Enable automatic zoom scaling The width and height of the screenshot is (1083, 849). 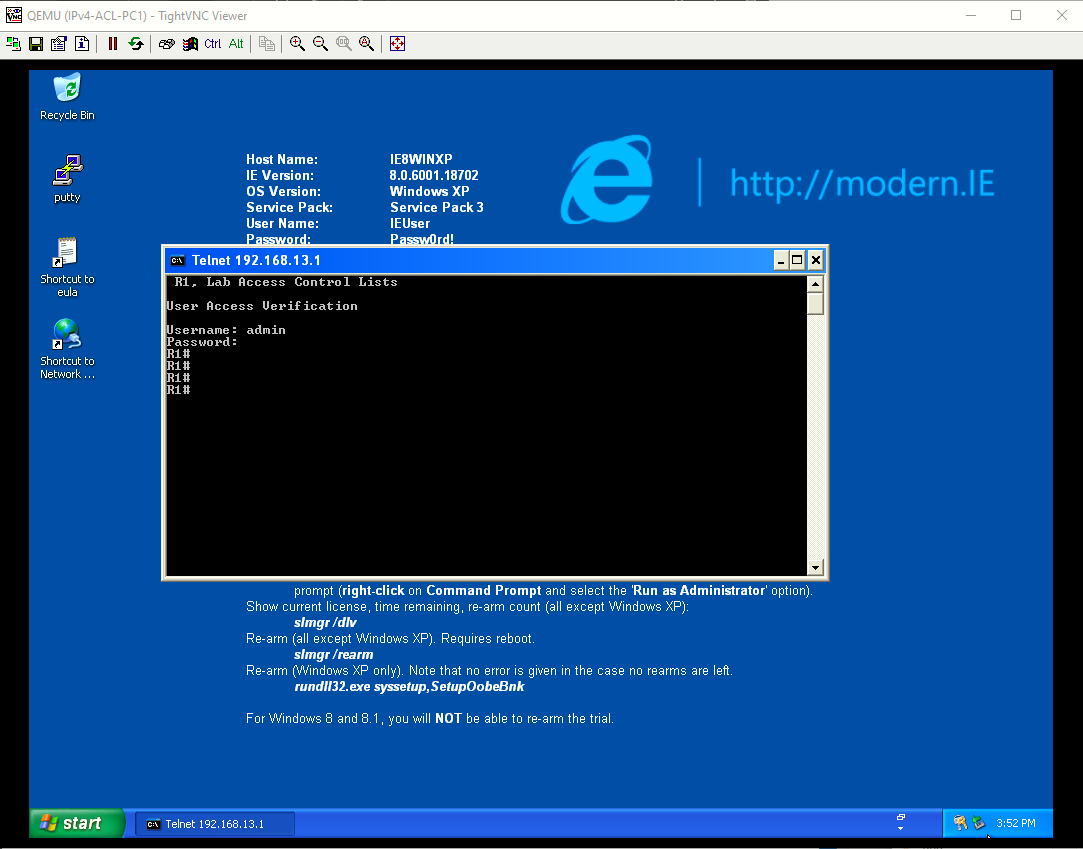click(x=366, y=44)
